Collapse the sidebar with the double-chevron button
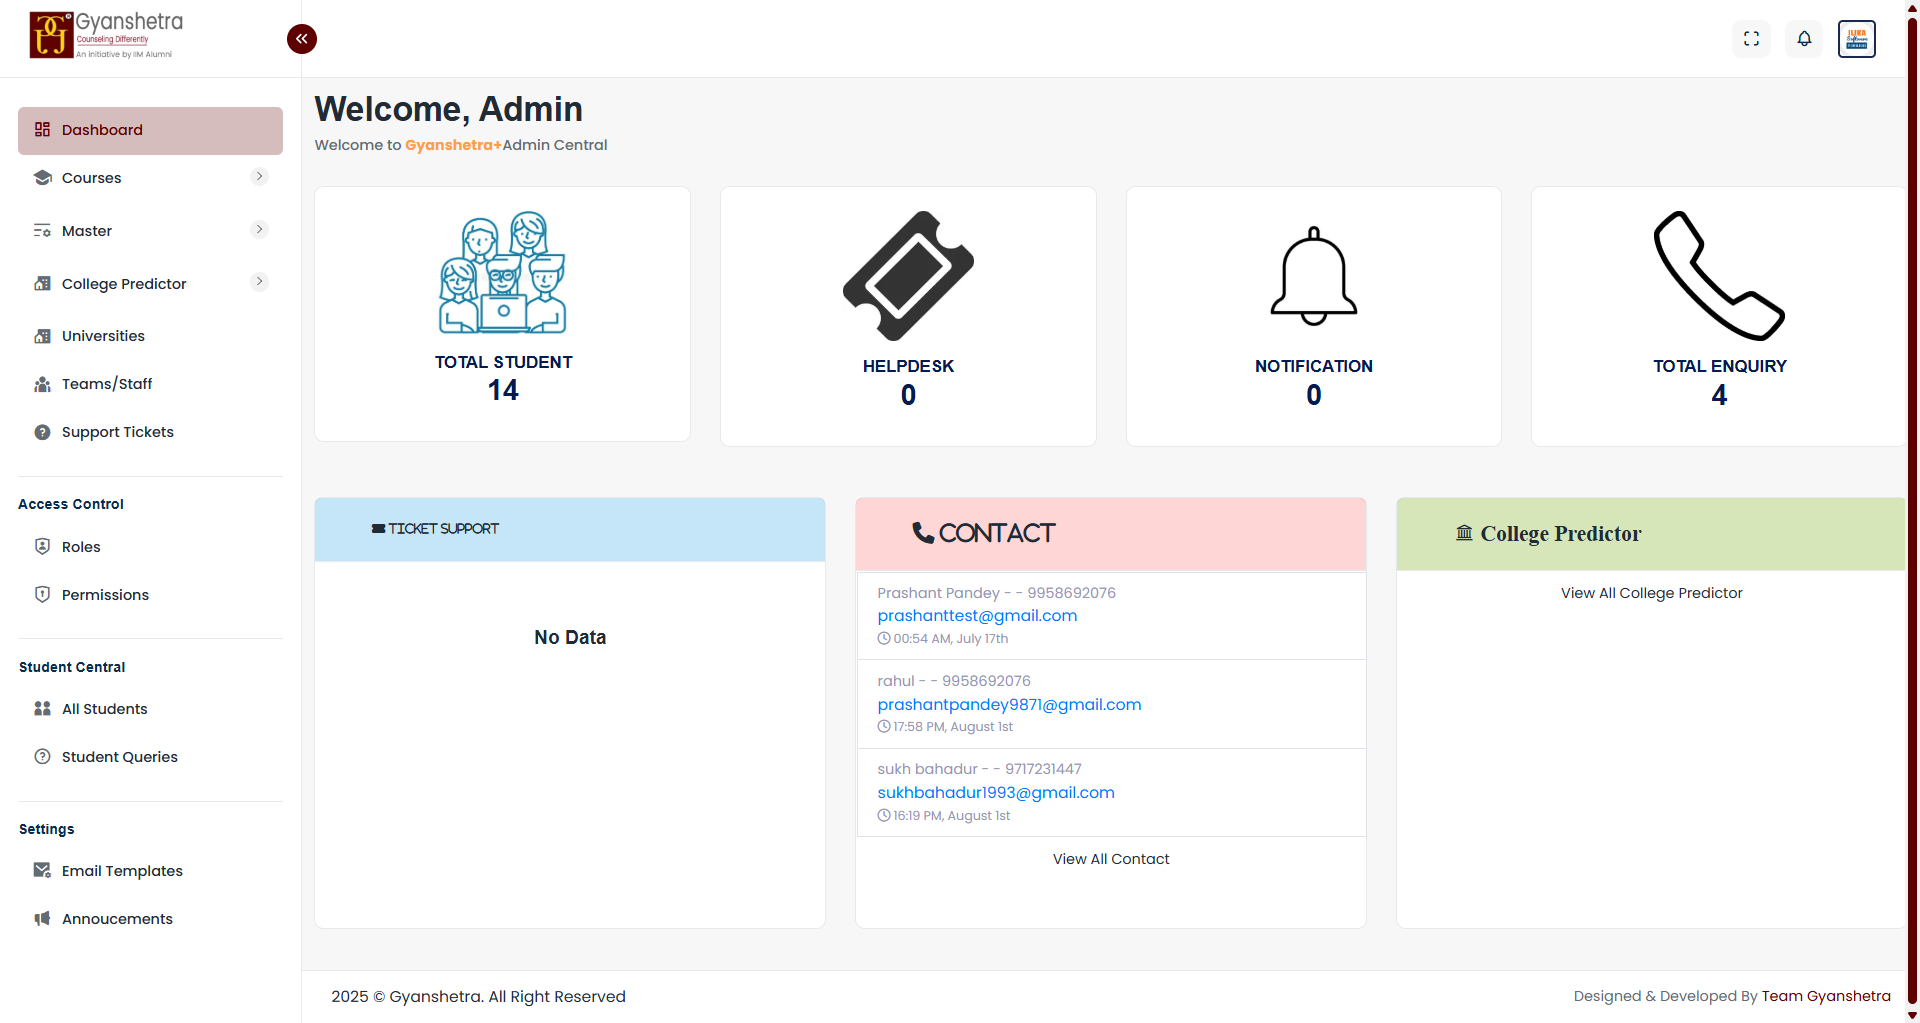This screenshot has width=1920, height=1023. (x=302, y=39)
